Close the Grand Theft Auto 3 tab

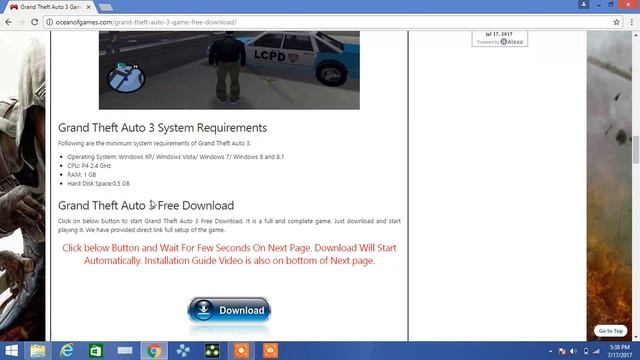point(88,7)
